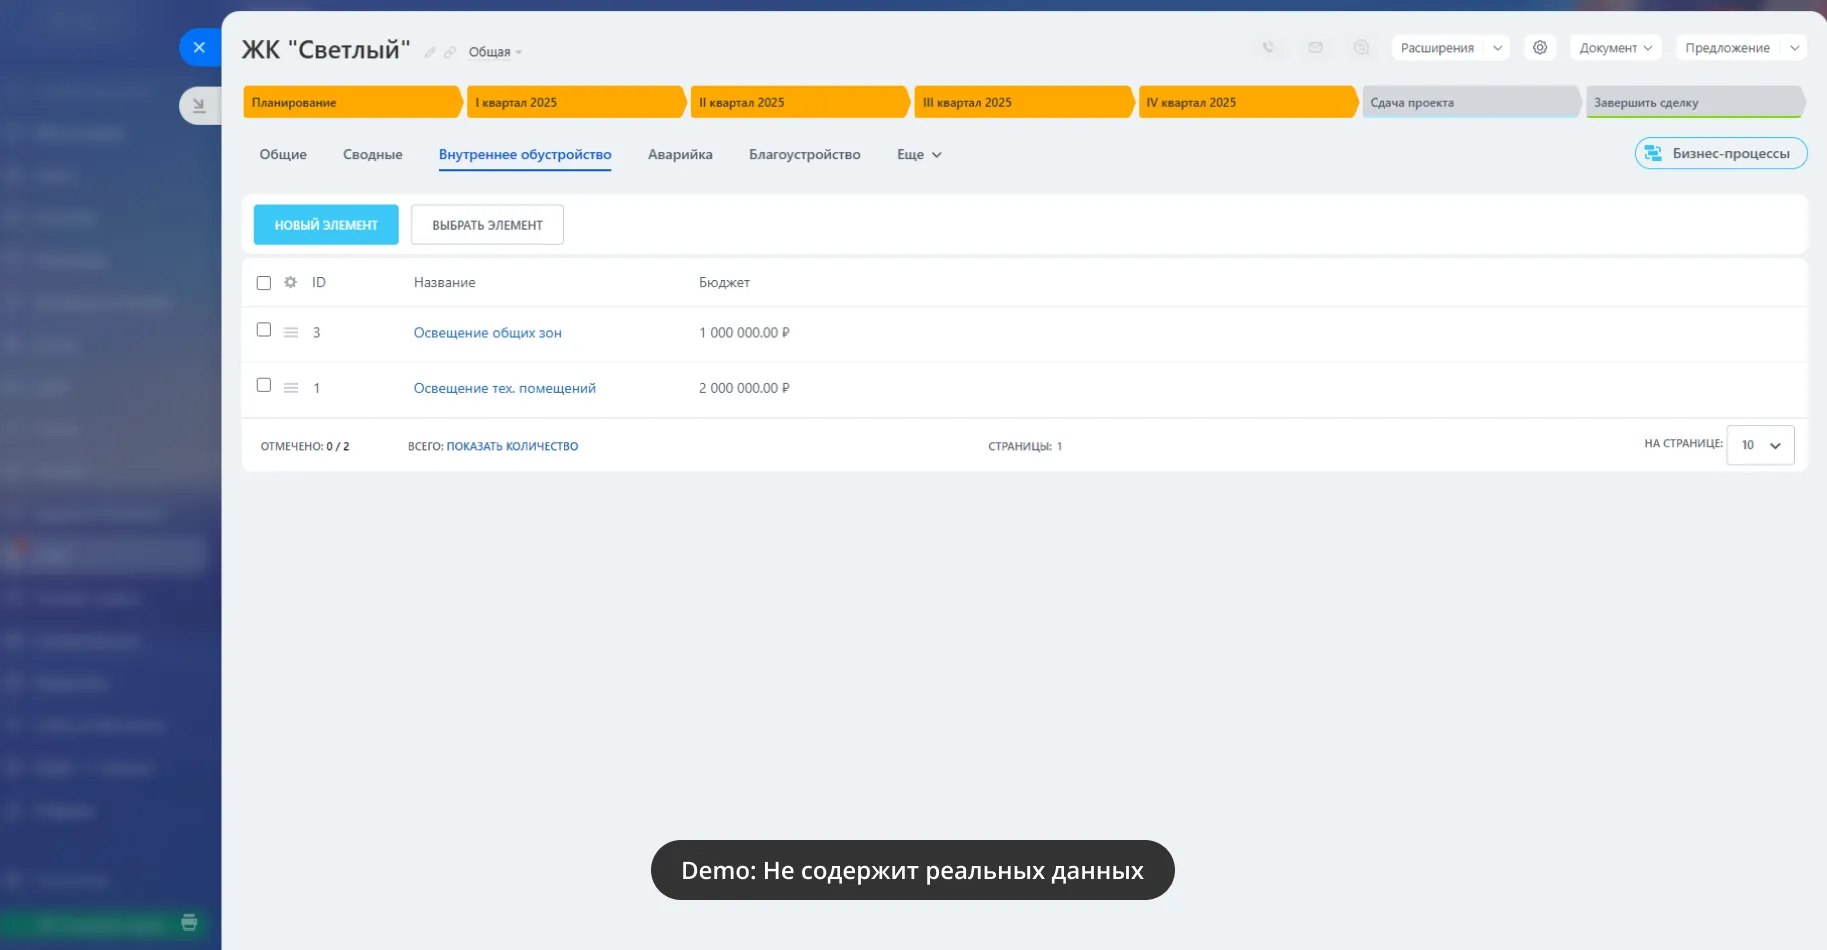1827x950 pixels.
Task: Click the phone call icon
Action: pos(1268,47)
